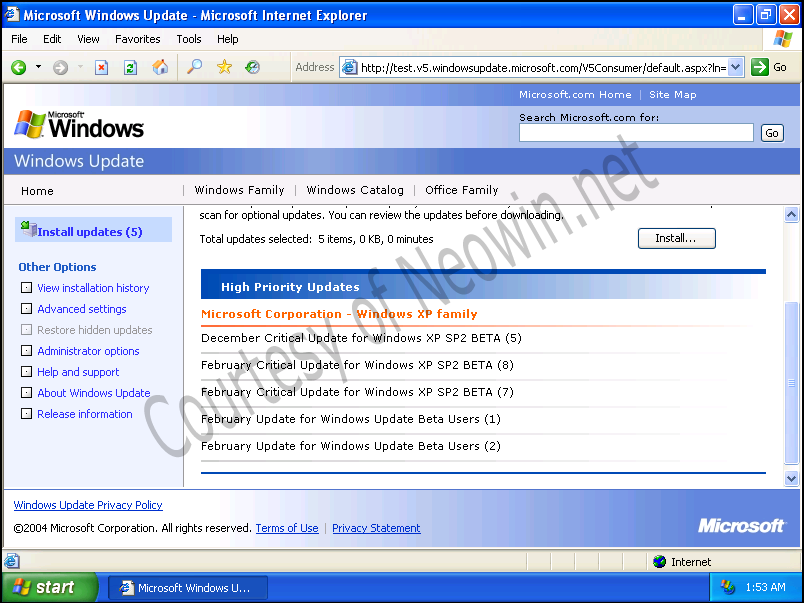Open the File menu
Viewport: 804px width, 603px height.
coord(19,39)
